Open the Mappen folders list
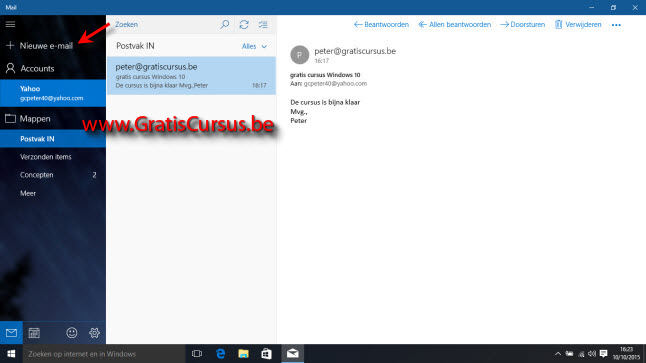646x363 pixels. (x=28, y=119)
